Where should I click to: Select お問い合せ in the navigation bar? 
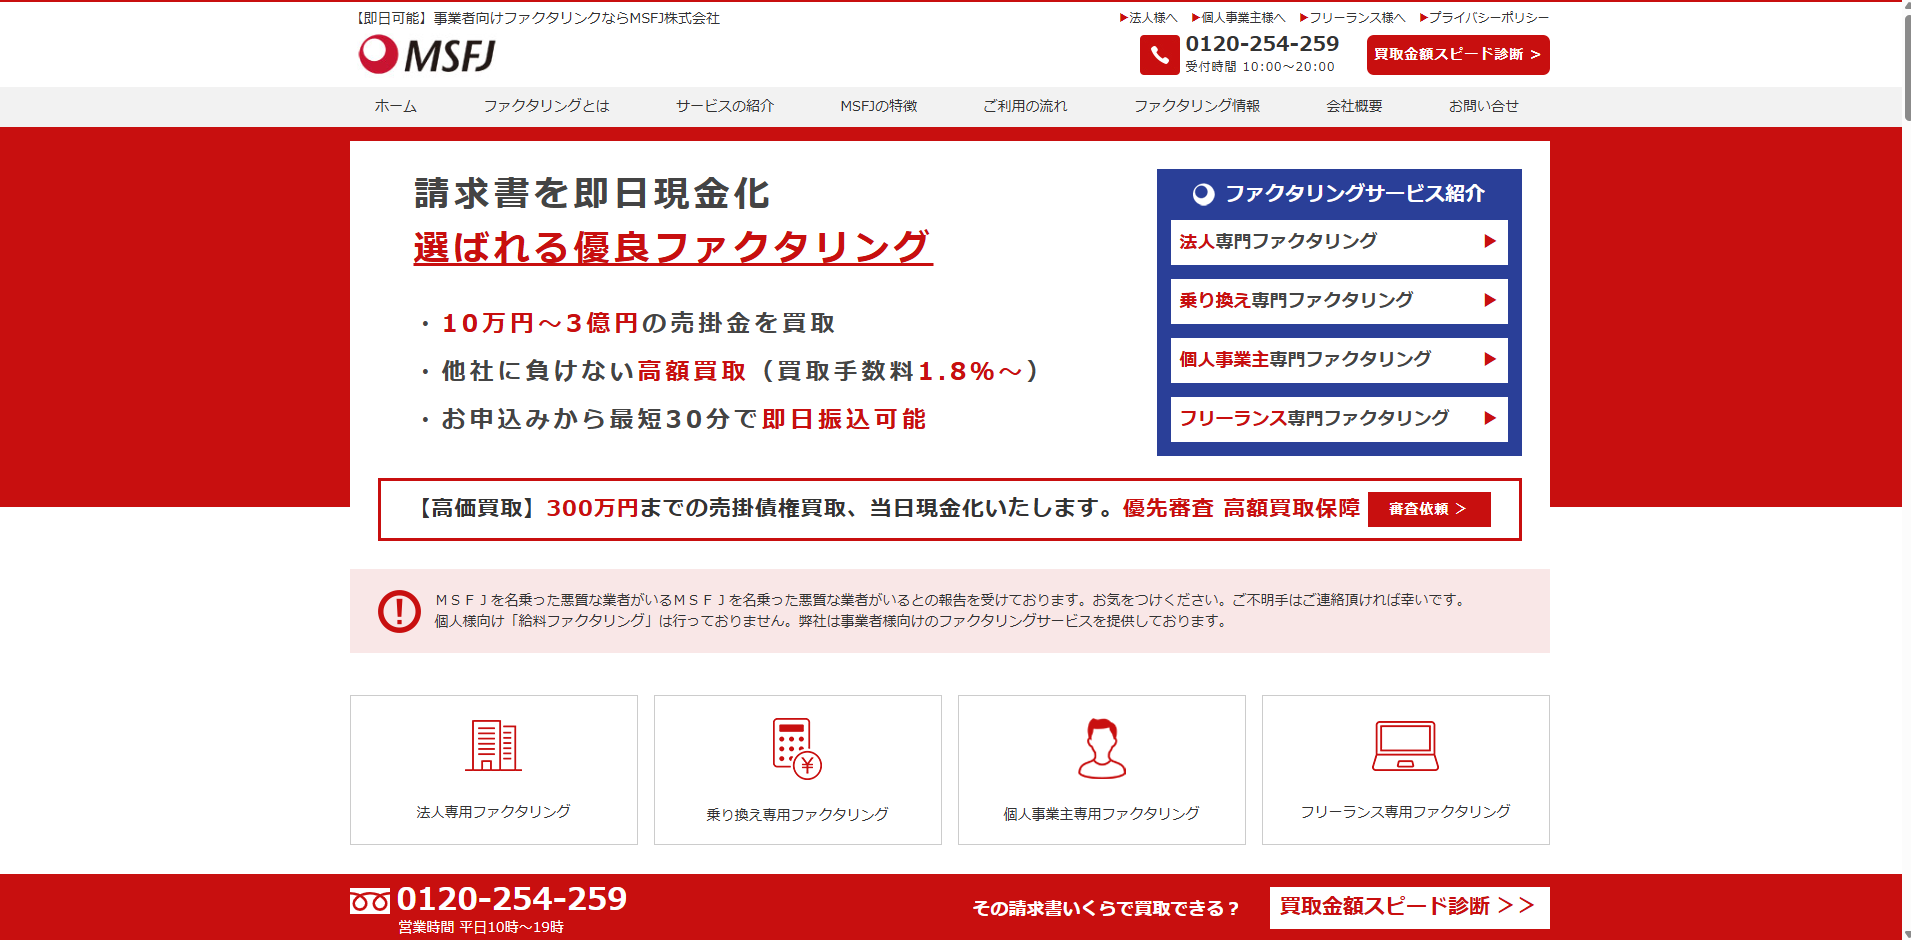[x=1483, y=106]
